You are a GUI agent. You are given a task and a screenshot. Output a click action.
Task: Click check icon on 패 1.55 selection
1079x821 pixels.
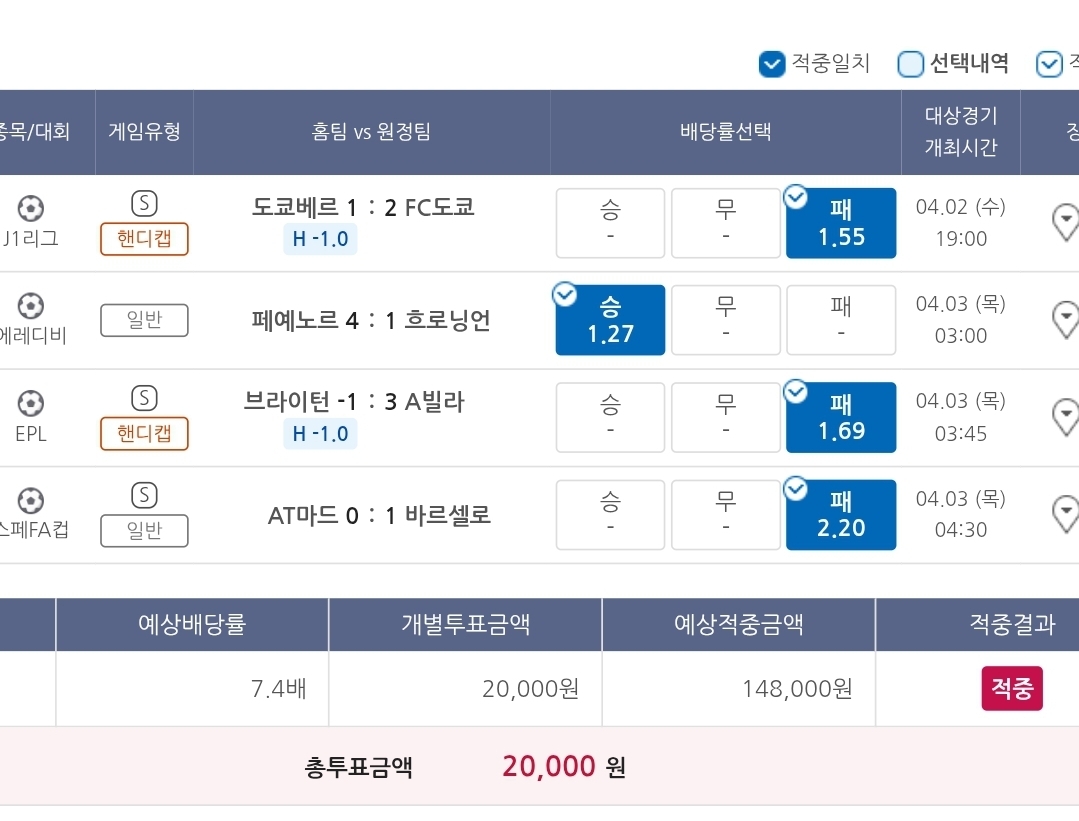point(795,198)
